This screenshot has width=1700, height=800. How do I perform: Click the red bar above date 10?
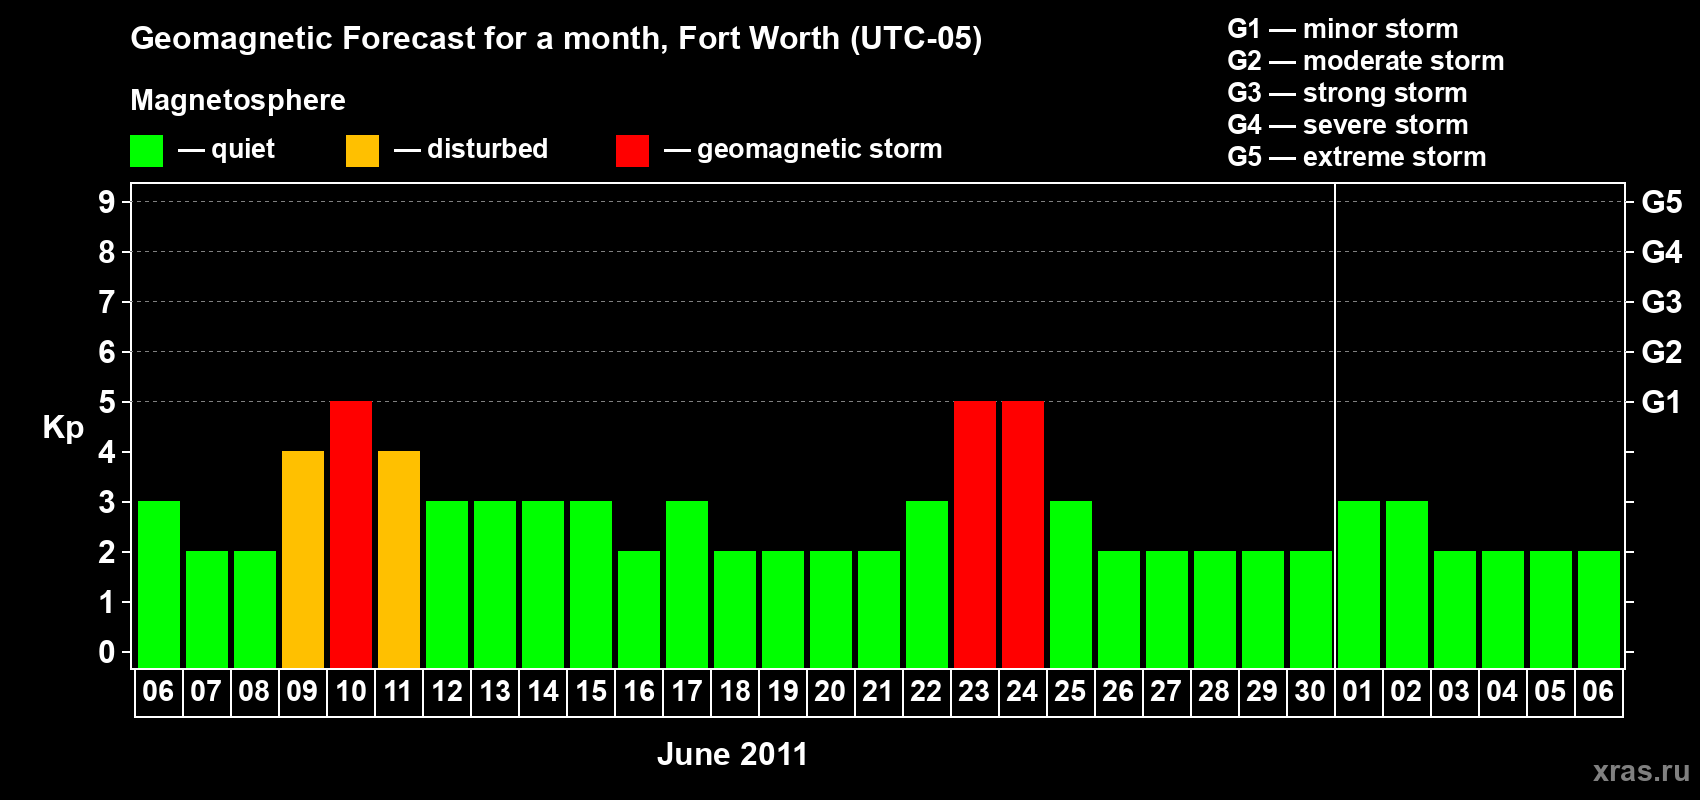coord(351,535)
